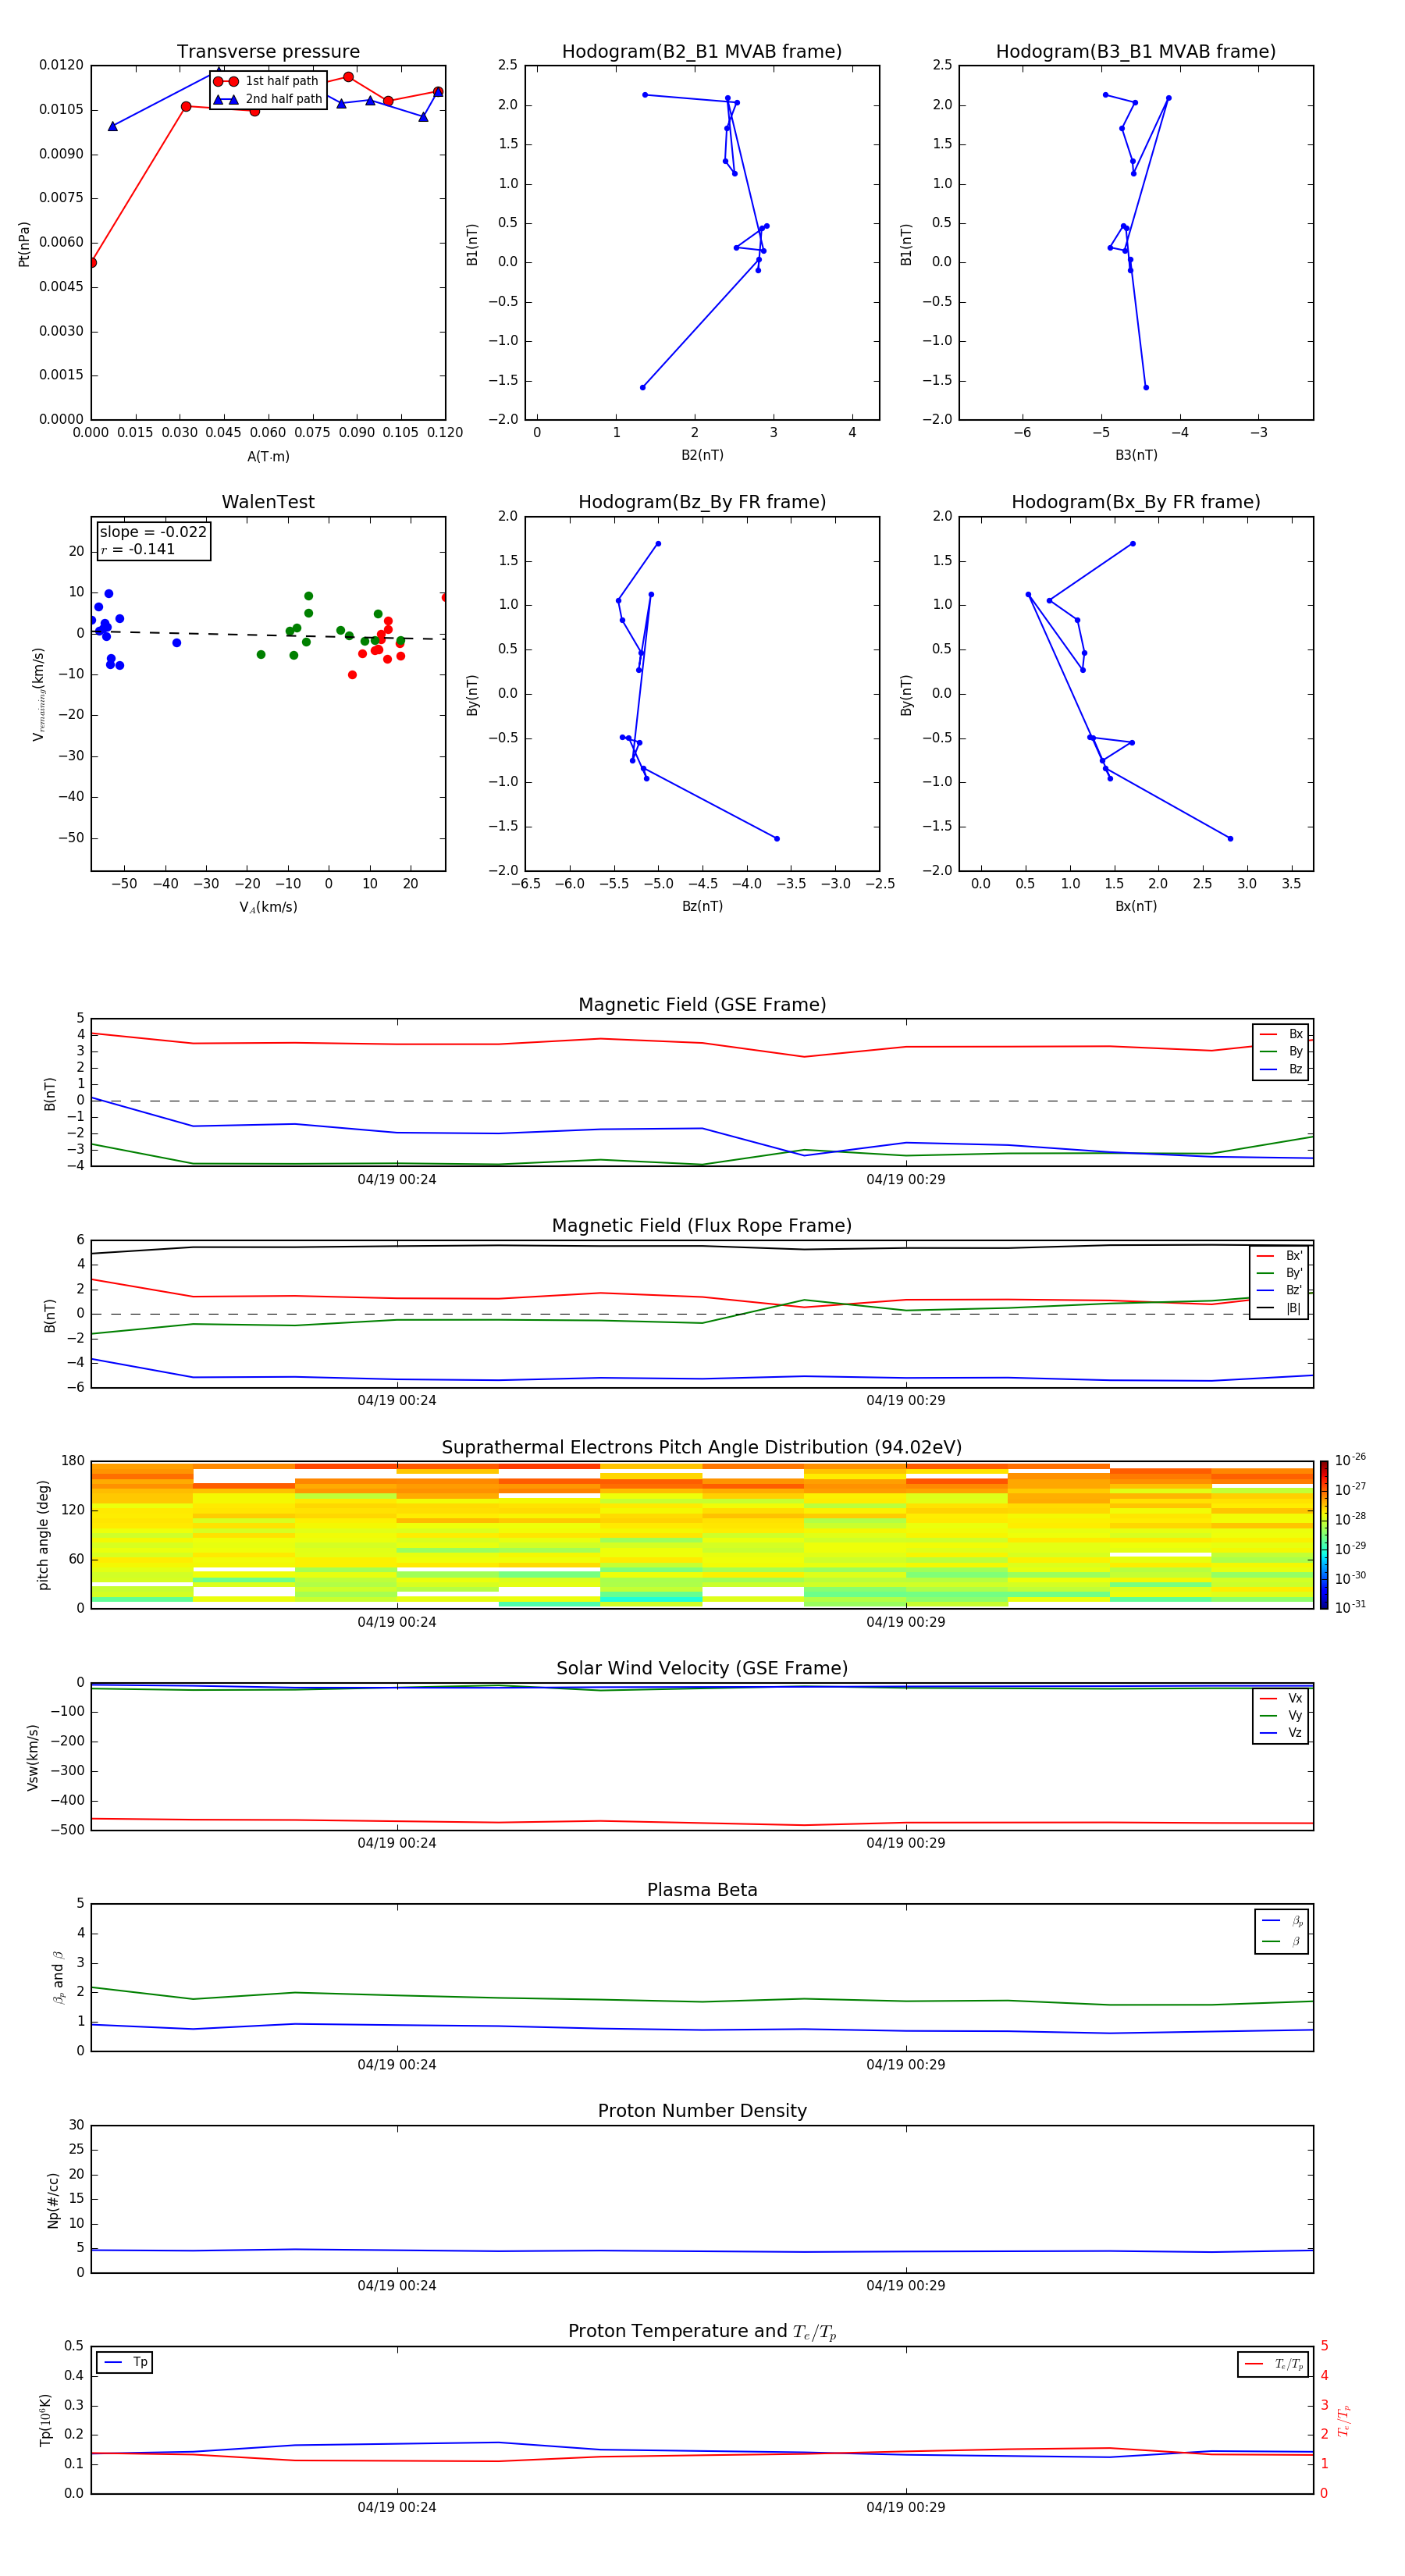Click the 'Vsw(km/s)' axis label
This screenshot has height=2576, width=1405.
click(x=32, y=1757)
